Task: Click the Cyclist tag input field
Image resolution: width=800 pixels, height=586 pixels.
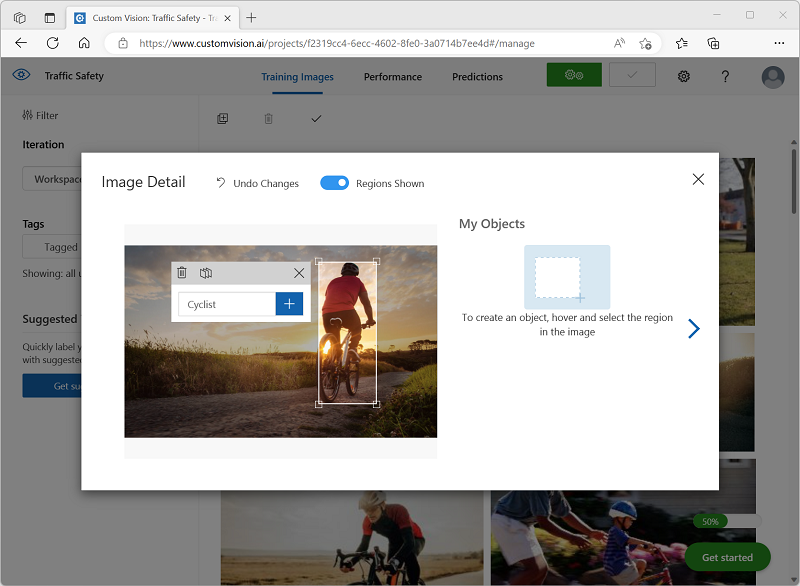Action: pyautogui.click(x=227, y=304)
